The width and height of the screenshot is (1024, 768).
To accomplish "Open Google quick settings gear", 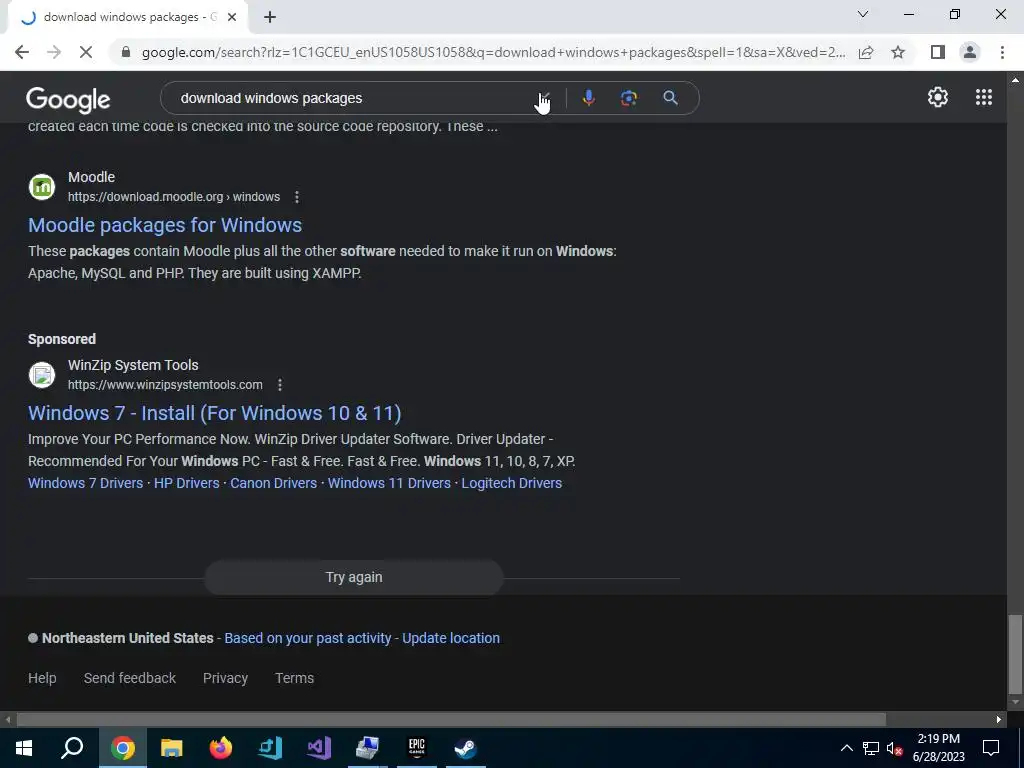I will pos(938,97).
